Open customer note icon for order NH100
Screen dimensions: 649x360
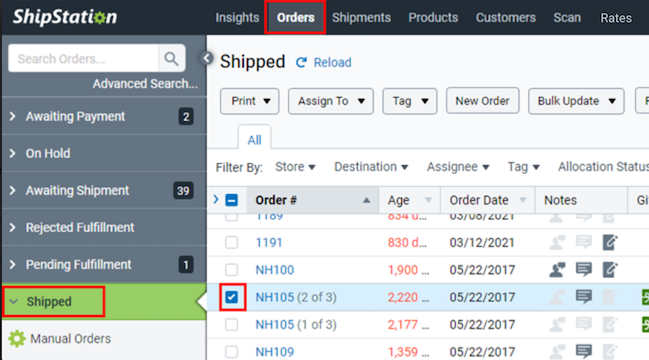[x=557, y=270]
